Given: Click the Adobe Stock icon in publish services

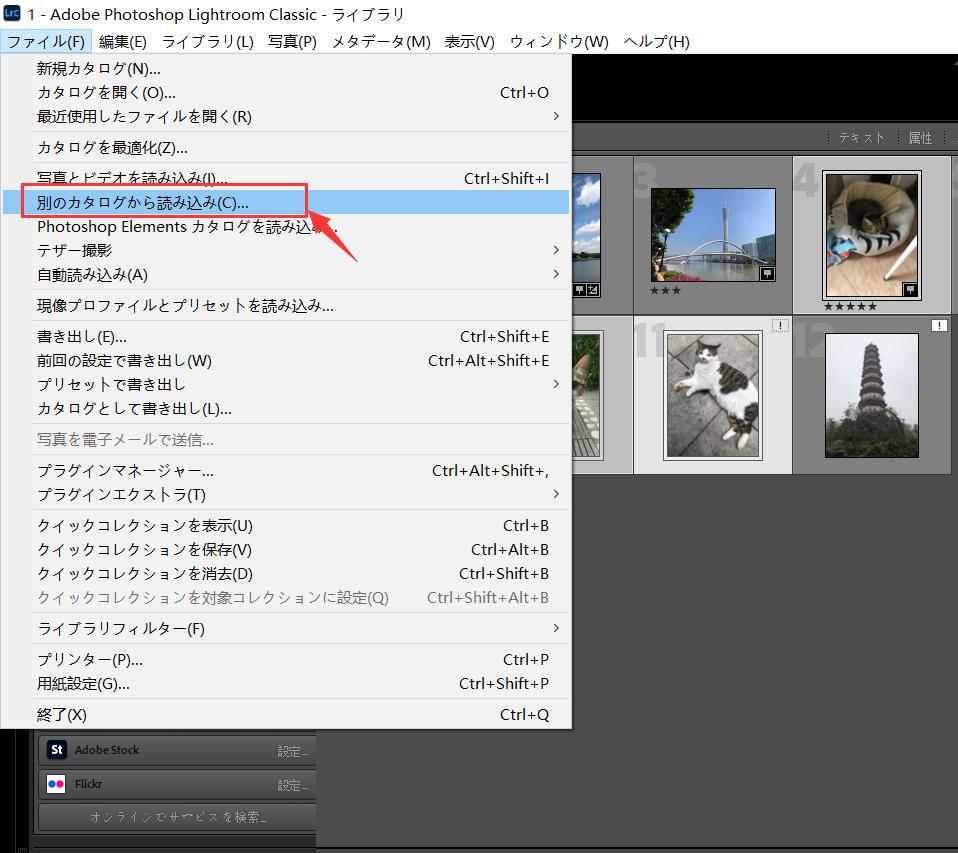Looking at the screenshot, I should tap(57, 750).
